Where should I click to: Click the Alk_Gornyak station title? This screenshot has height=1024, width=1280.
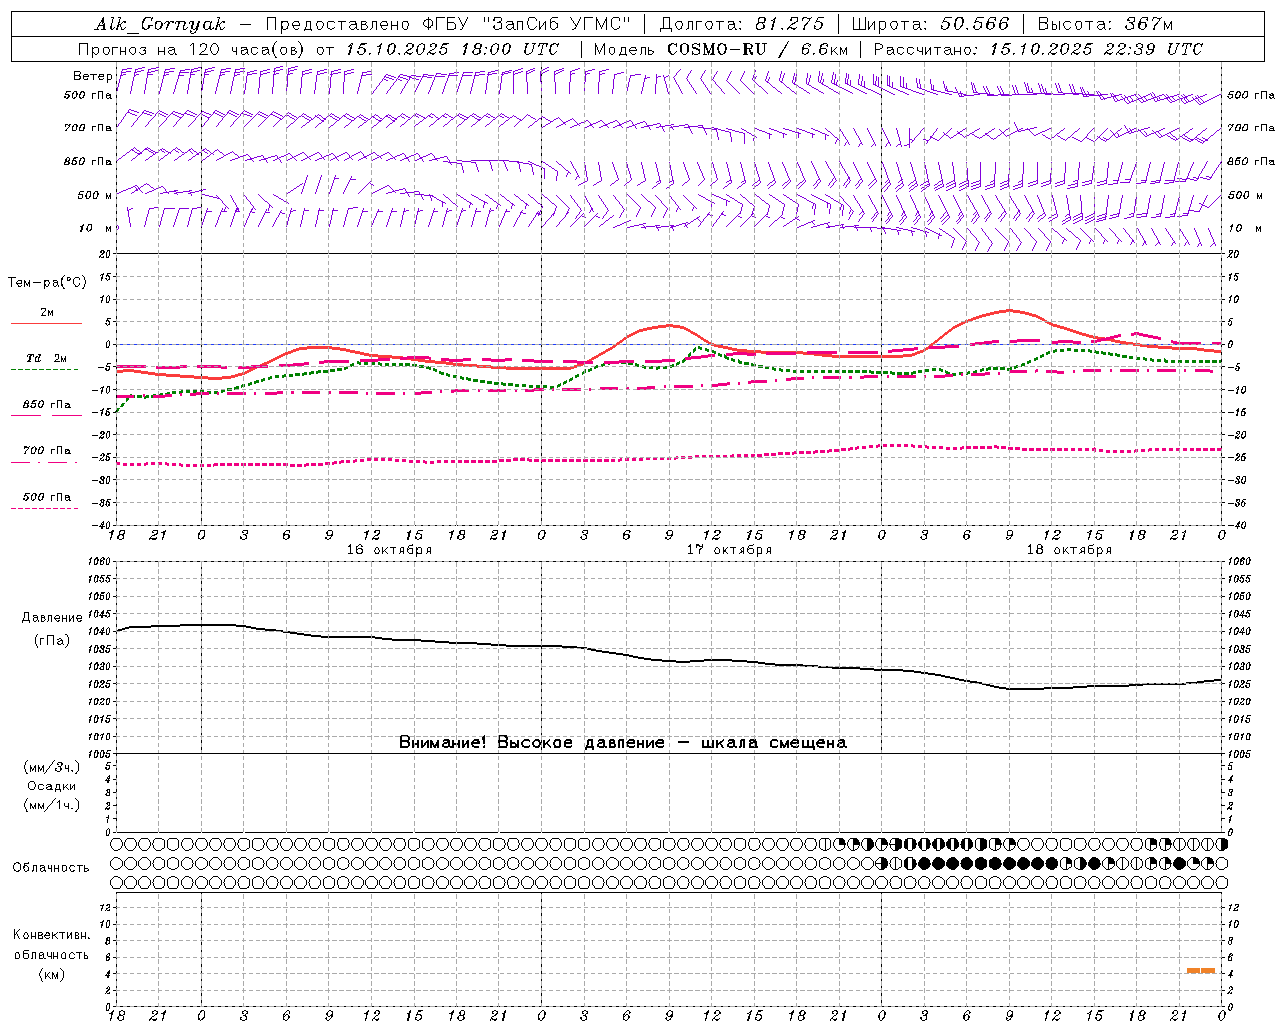point(161,24)
